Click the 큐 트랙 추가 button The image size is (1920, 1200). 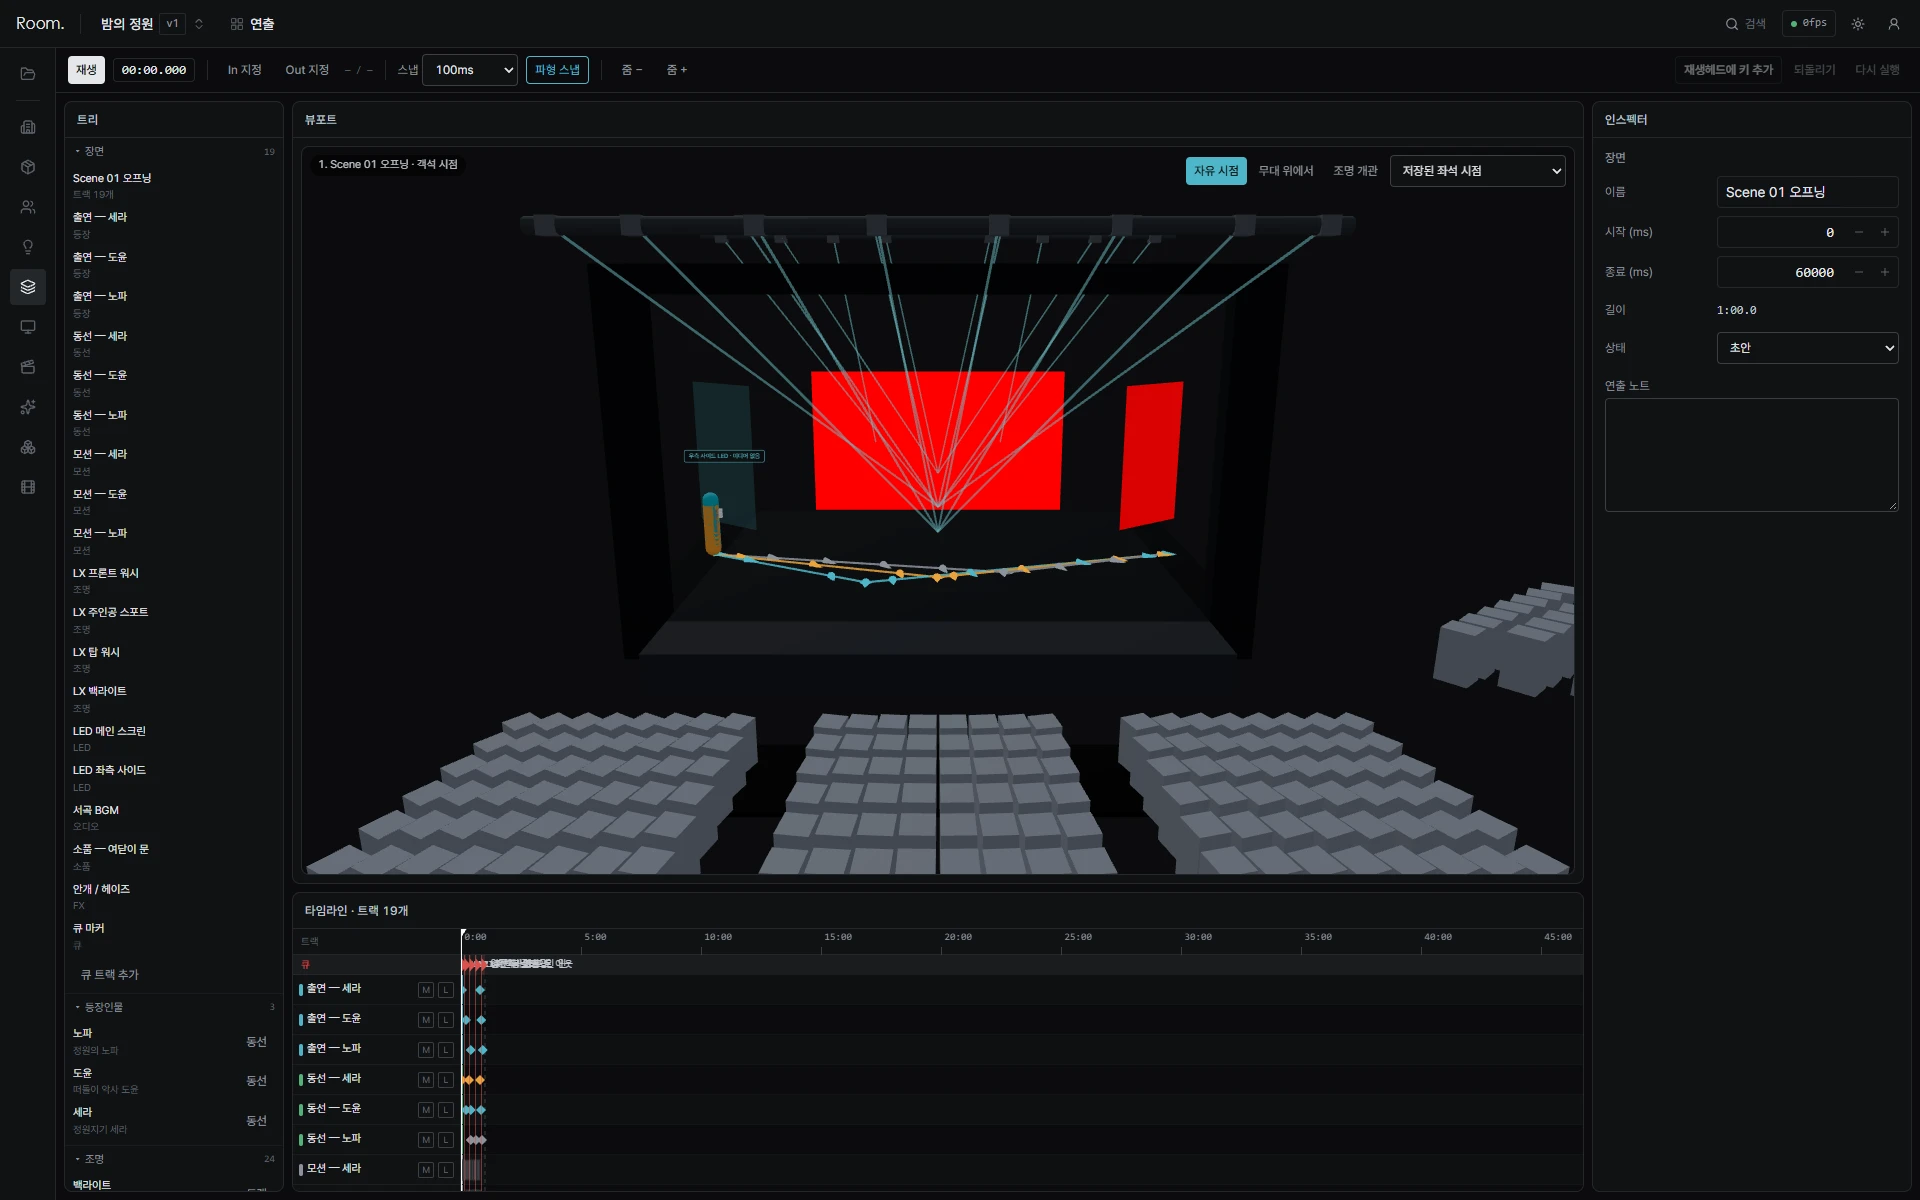(110, 975)
